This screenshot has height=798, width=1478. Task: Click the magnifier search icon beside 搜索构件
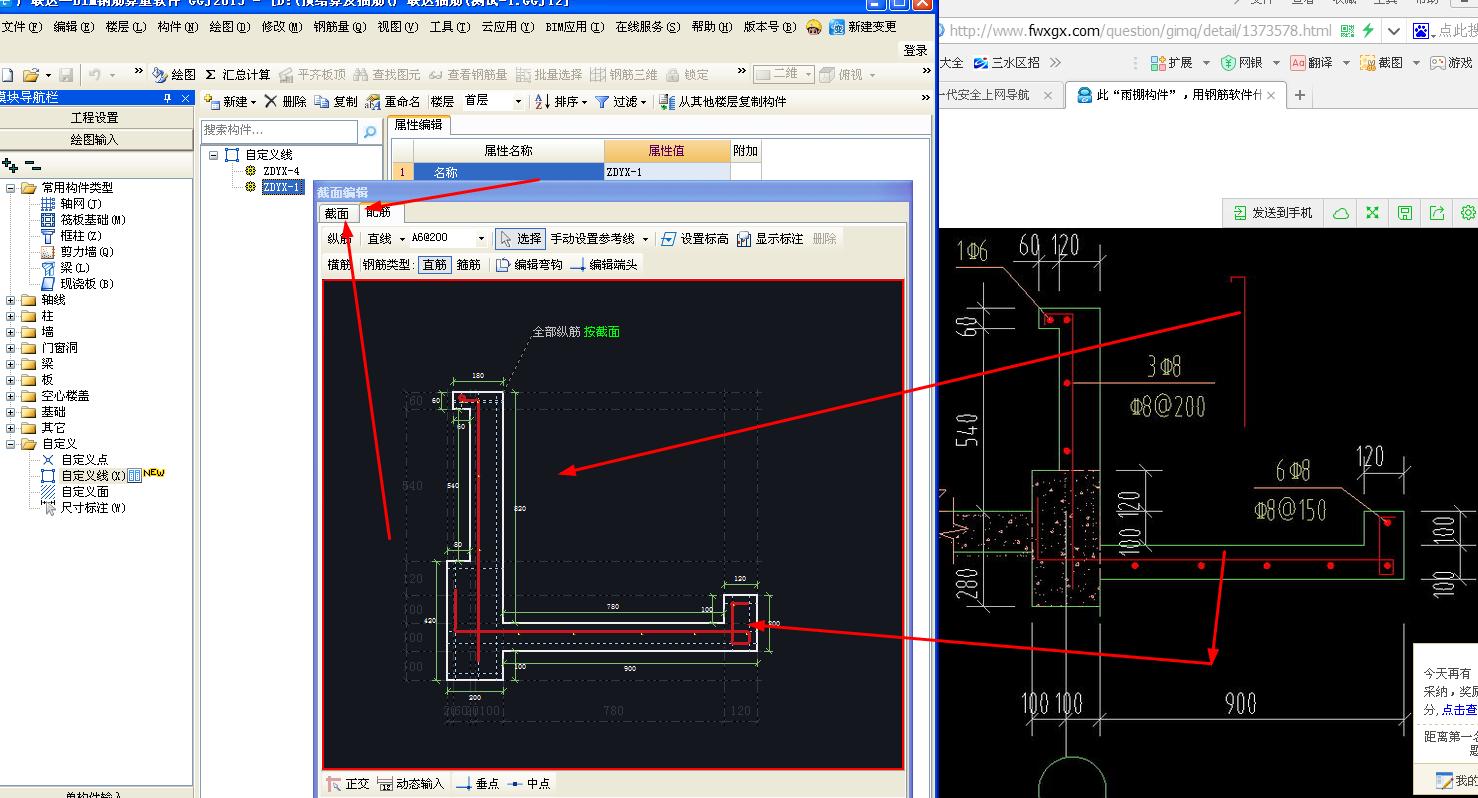tap(370, 131)
